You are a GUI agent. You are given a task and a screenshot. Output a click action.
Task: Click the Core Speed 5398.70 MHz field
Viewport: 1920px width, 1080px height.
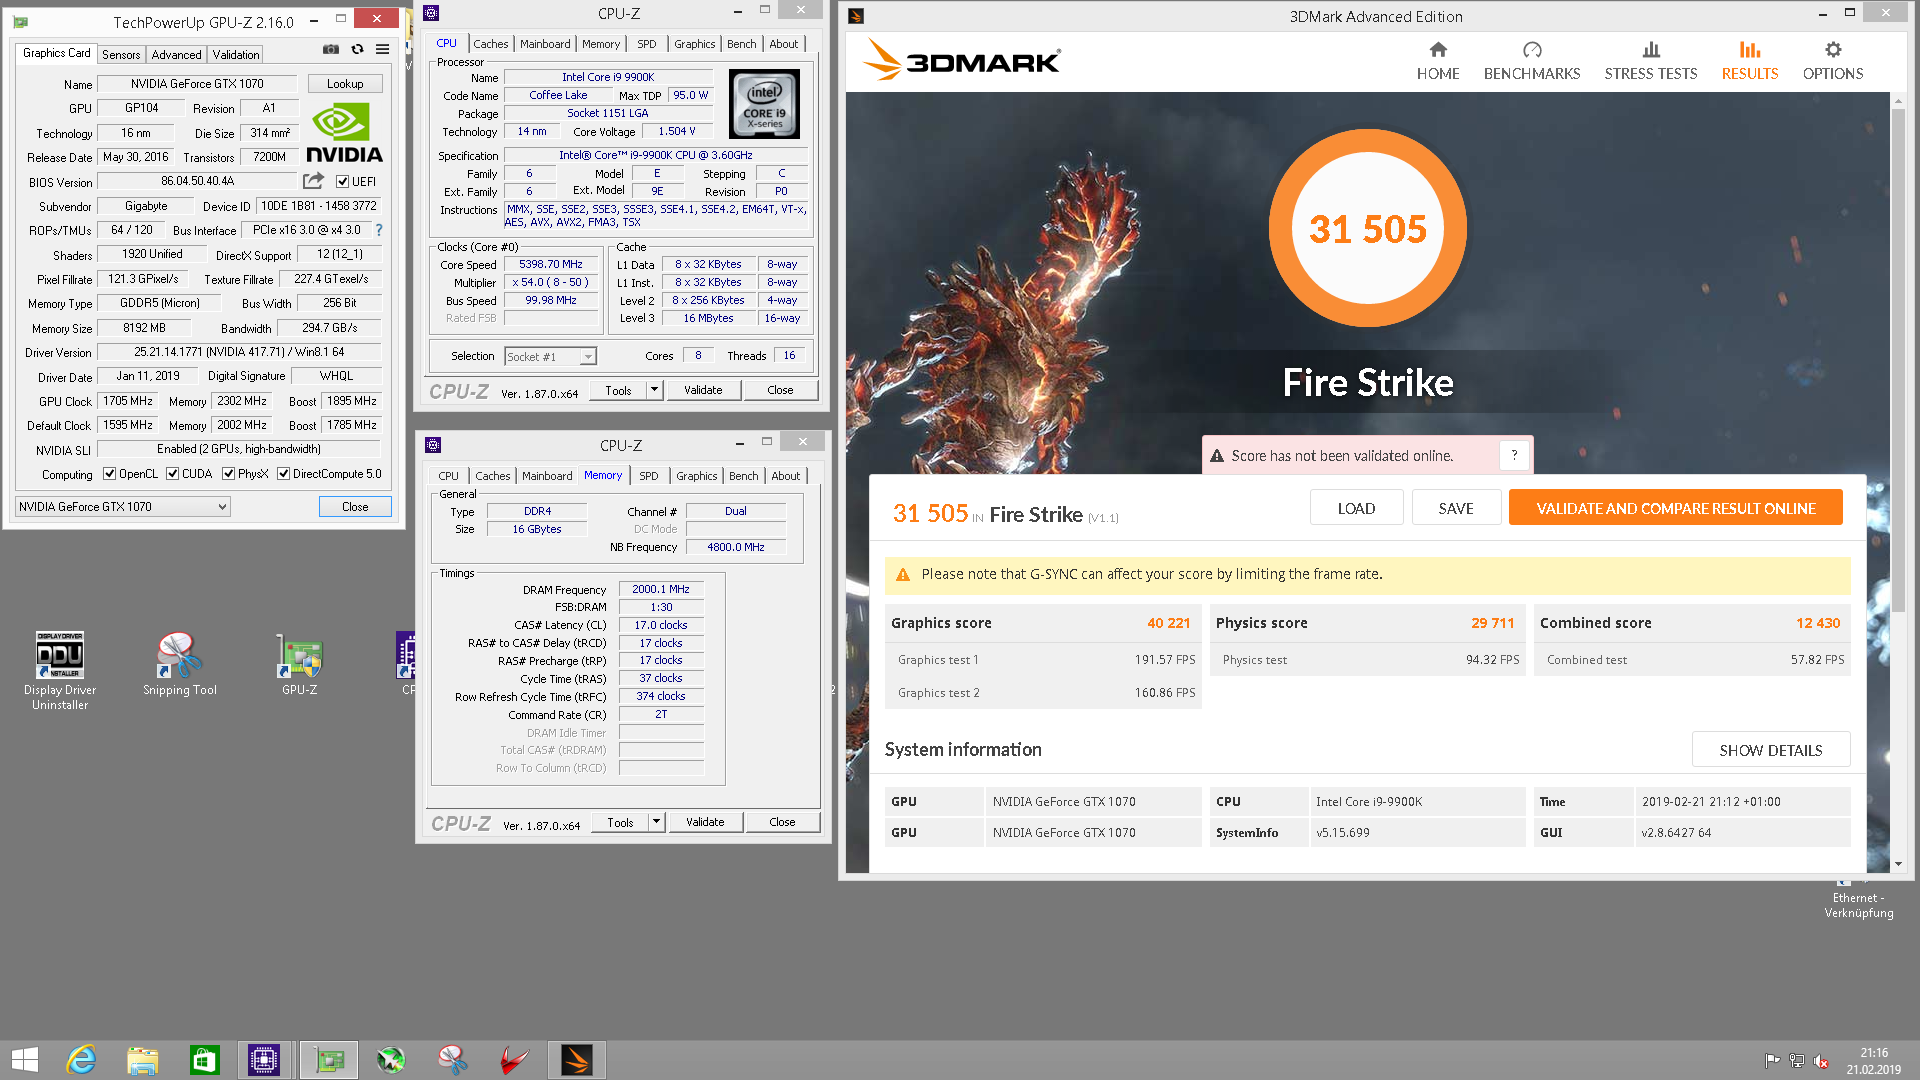pos(551,265)
